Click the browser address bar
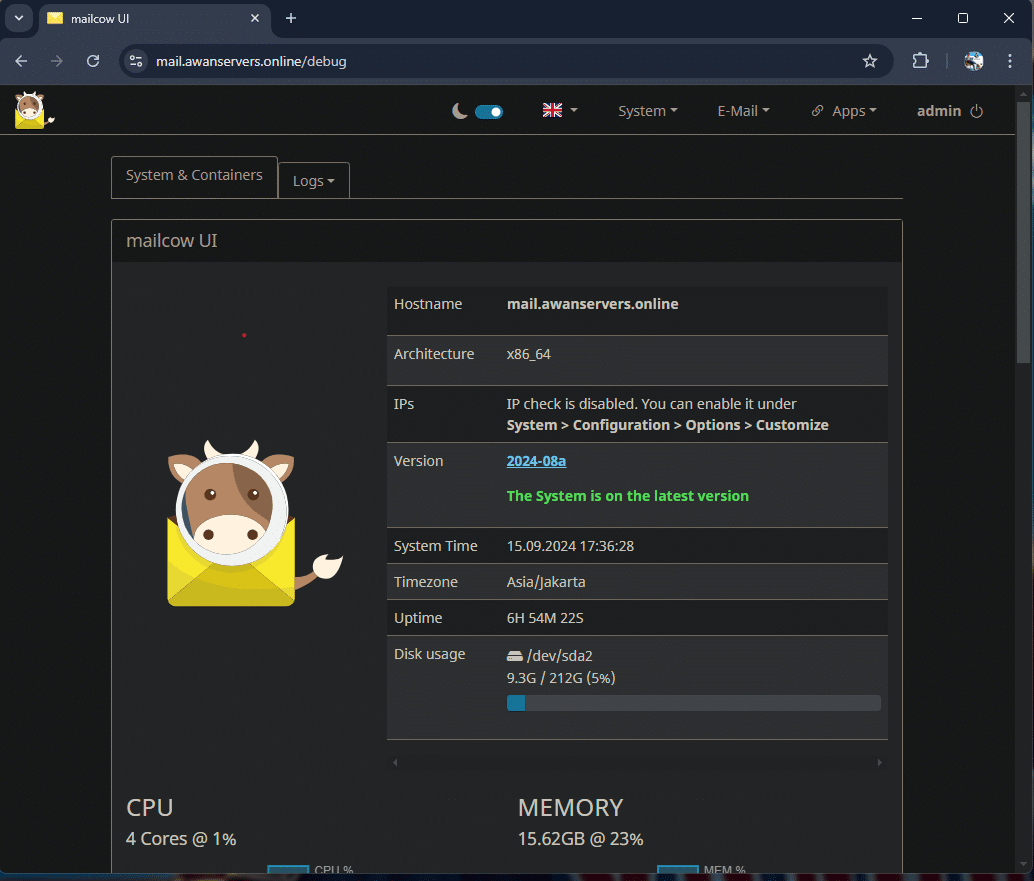The width and height of the screenshot is (1034, 881). 400,61
